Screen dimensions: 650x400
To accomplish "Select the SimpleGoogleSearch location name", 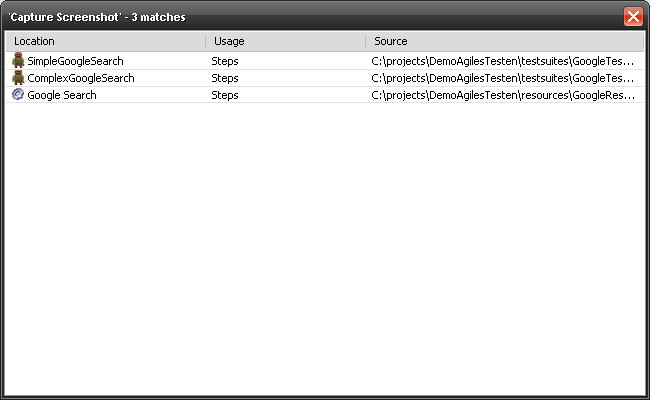I will click(x=76, y=61).
